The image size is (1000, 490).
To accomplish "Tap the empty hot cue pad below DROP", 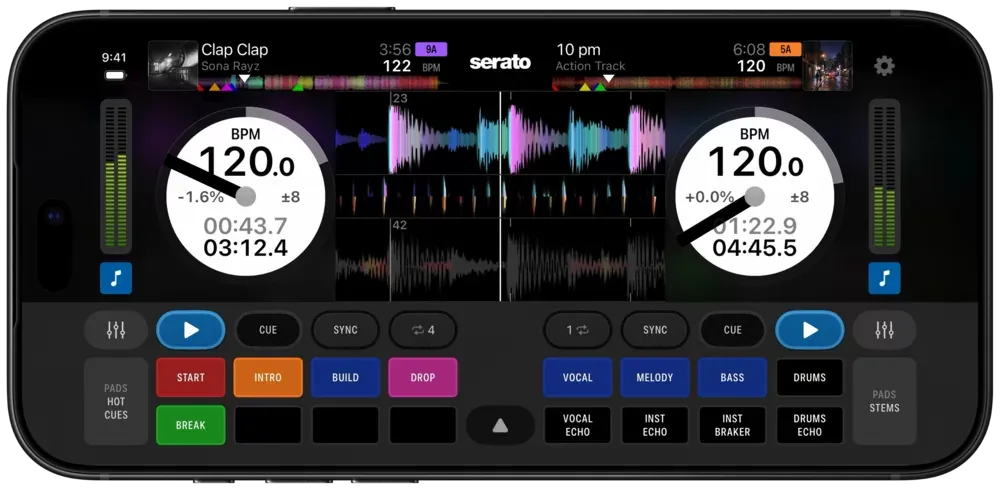I will pos(423,425).
